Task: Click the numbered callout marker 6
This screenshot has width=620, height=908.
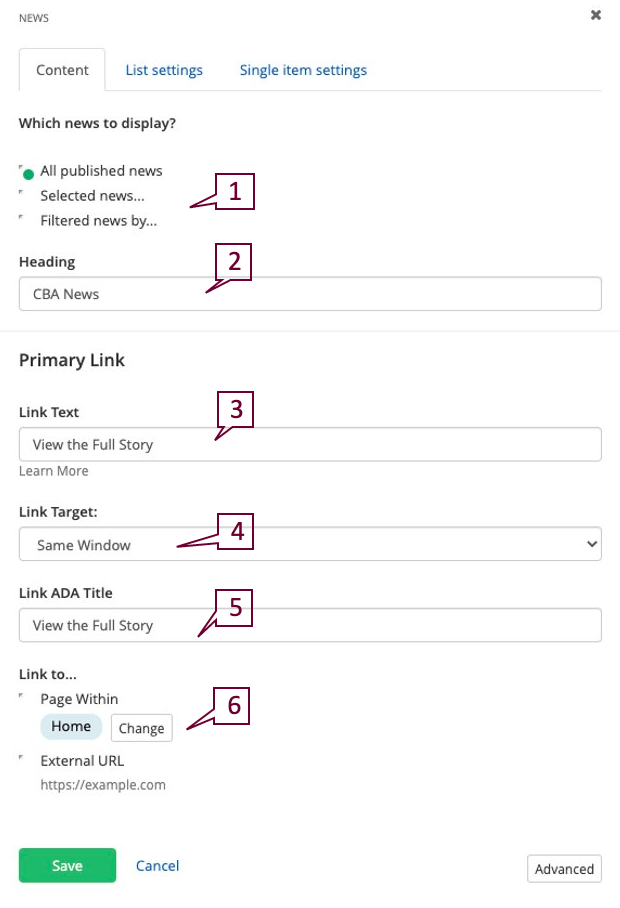Action: click(235, 705)
